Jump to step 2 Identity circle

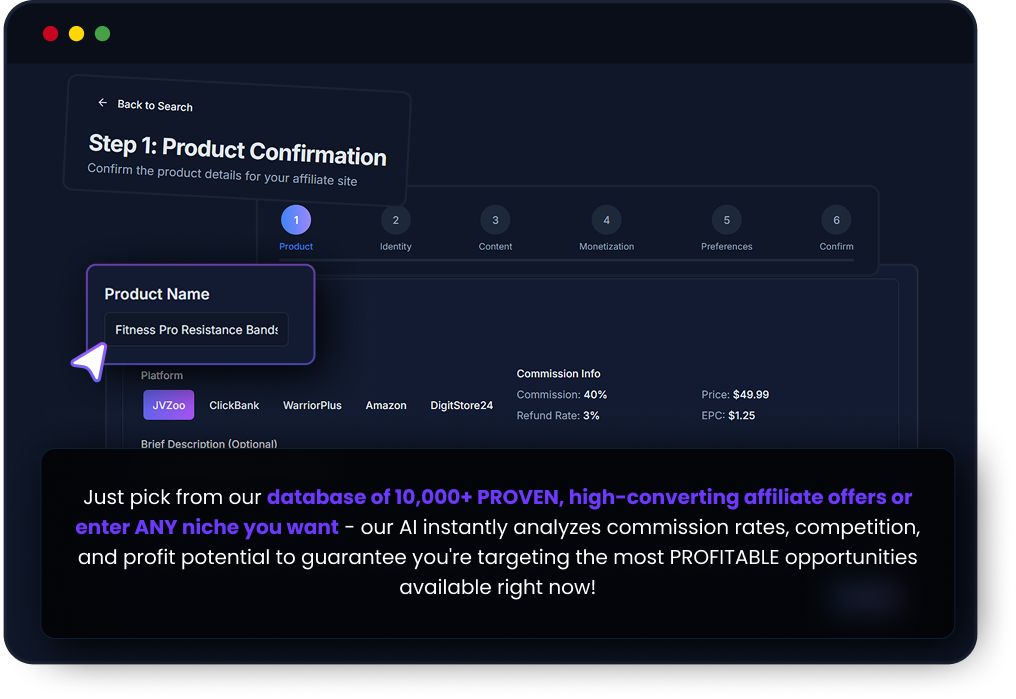click(396, 220)
